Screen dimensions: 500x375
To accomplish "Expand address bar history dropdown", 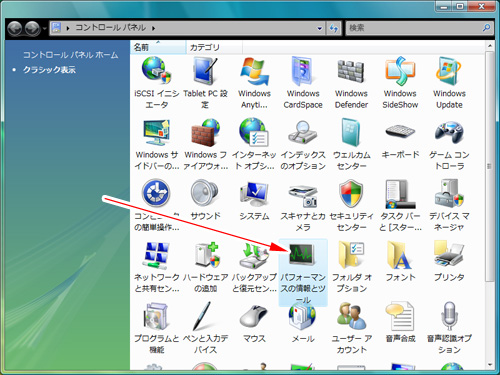I will pos(320,28).
